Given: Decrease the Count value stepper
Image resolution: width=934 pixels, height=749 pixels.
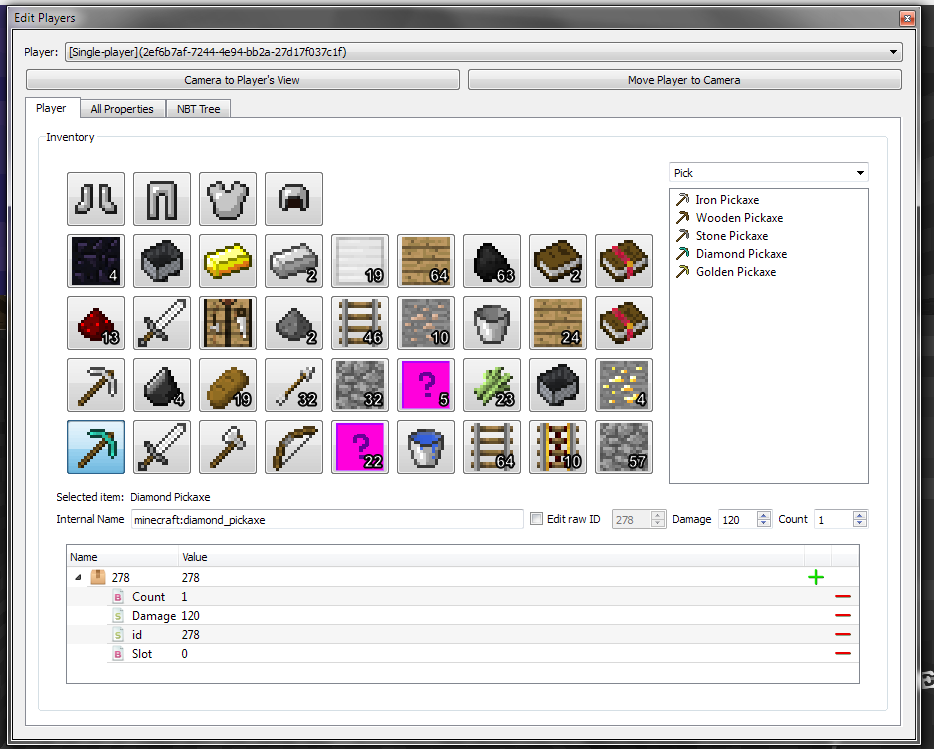Looking at the screenshot, I should (860, 523).
